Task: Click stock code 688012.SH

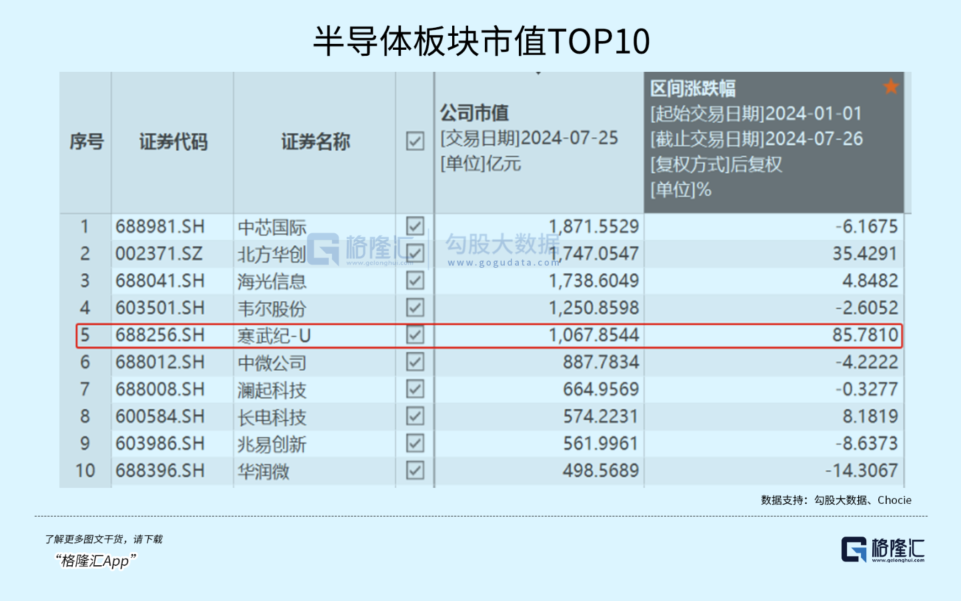Action: (x=160, y=363)
